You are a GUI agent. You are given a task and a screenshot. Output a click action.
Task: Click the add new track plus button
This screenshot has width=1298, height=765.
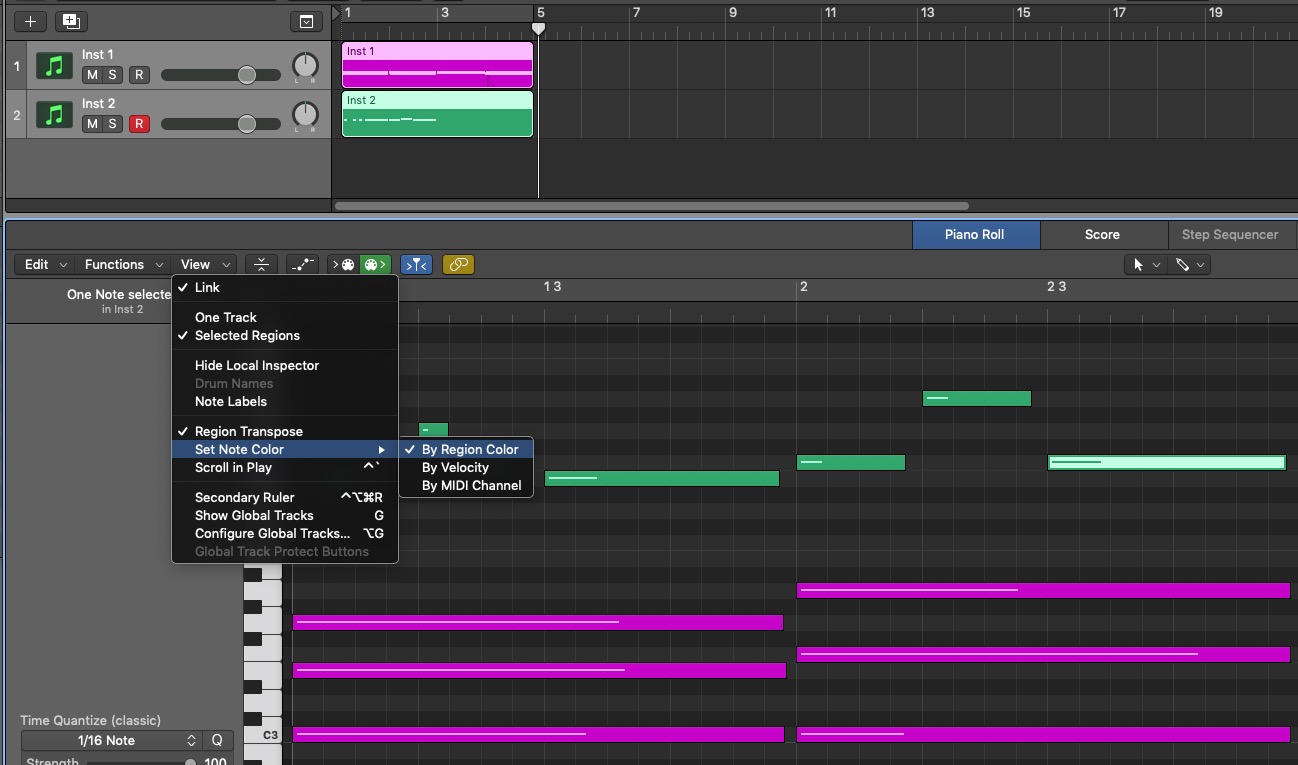coord(30,21)
